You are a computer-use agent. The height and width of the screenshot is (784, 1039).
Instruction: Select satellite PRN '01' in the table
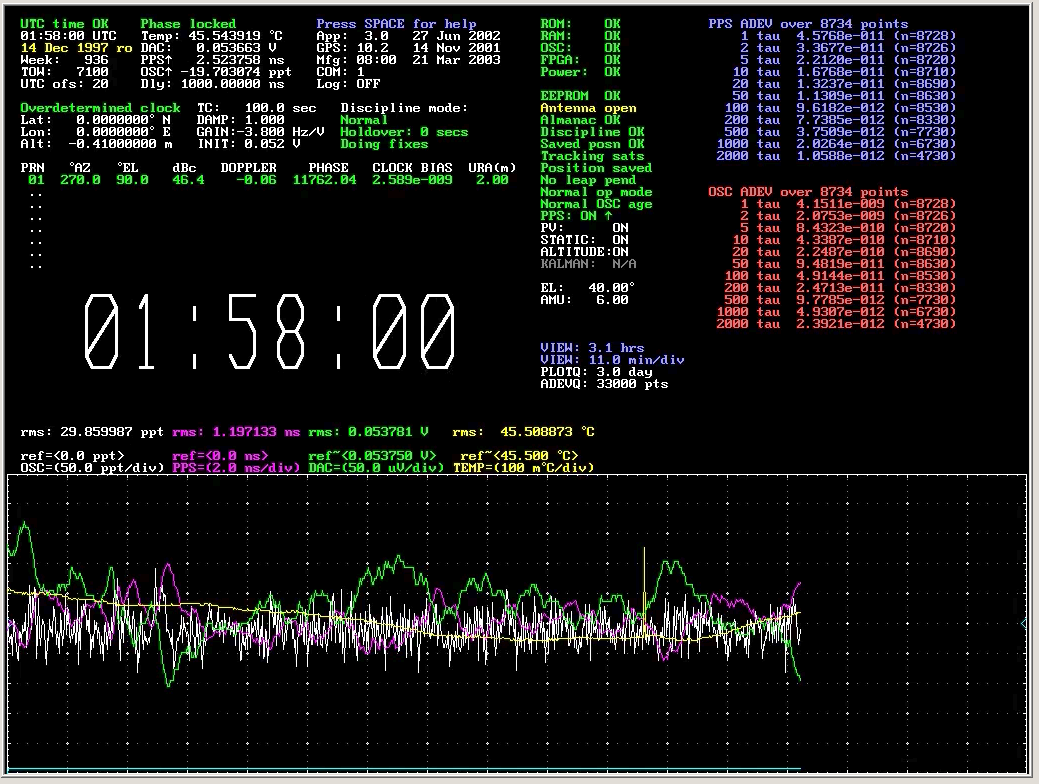coord(36,180)
